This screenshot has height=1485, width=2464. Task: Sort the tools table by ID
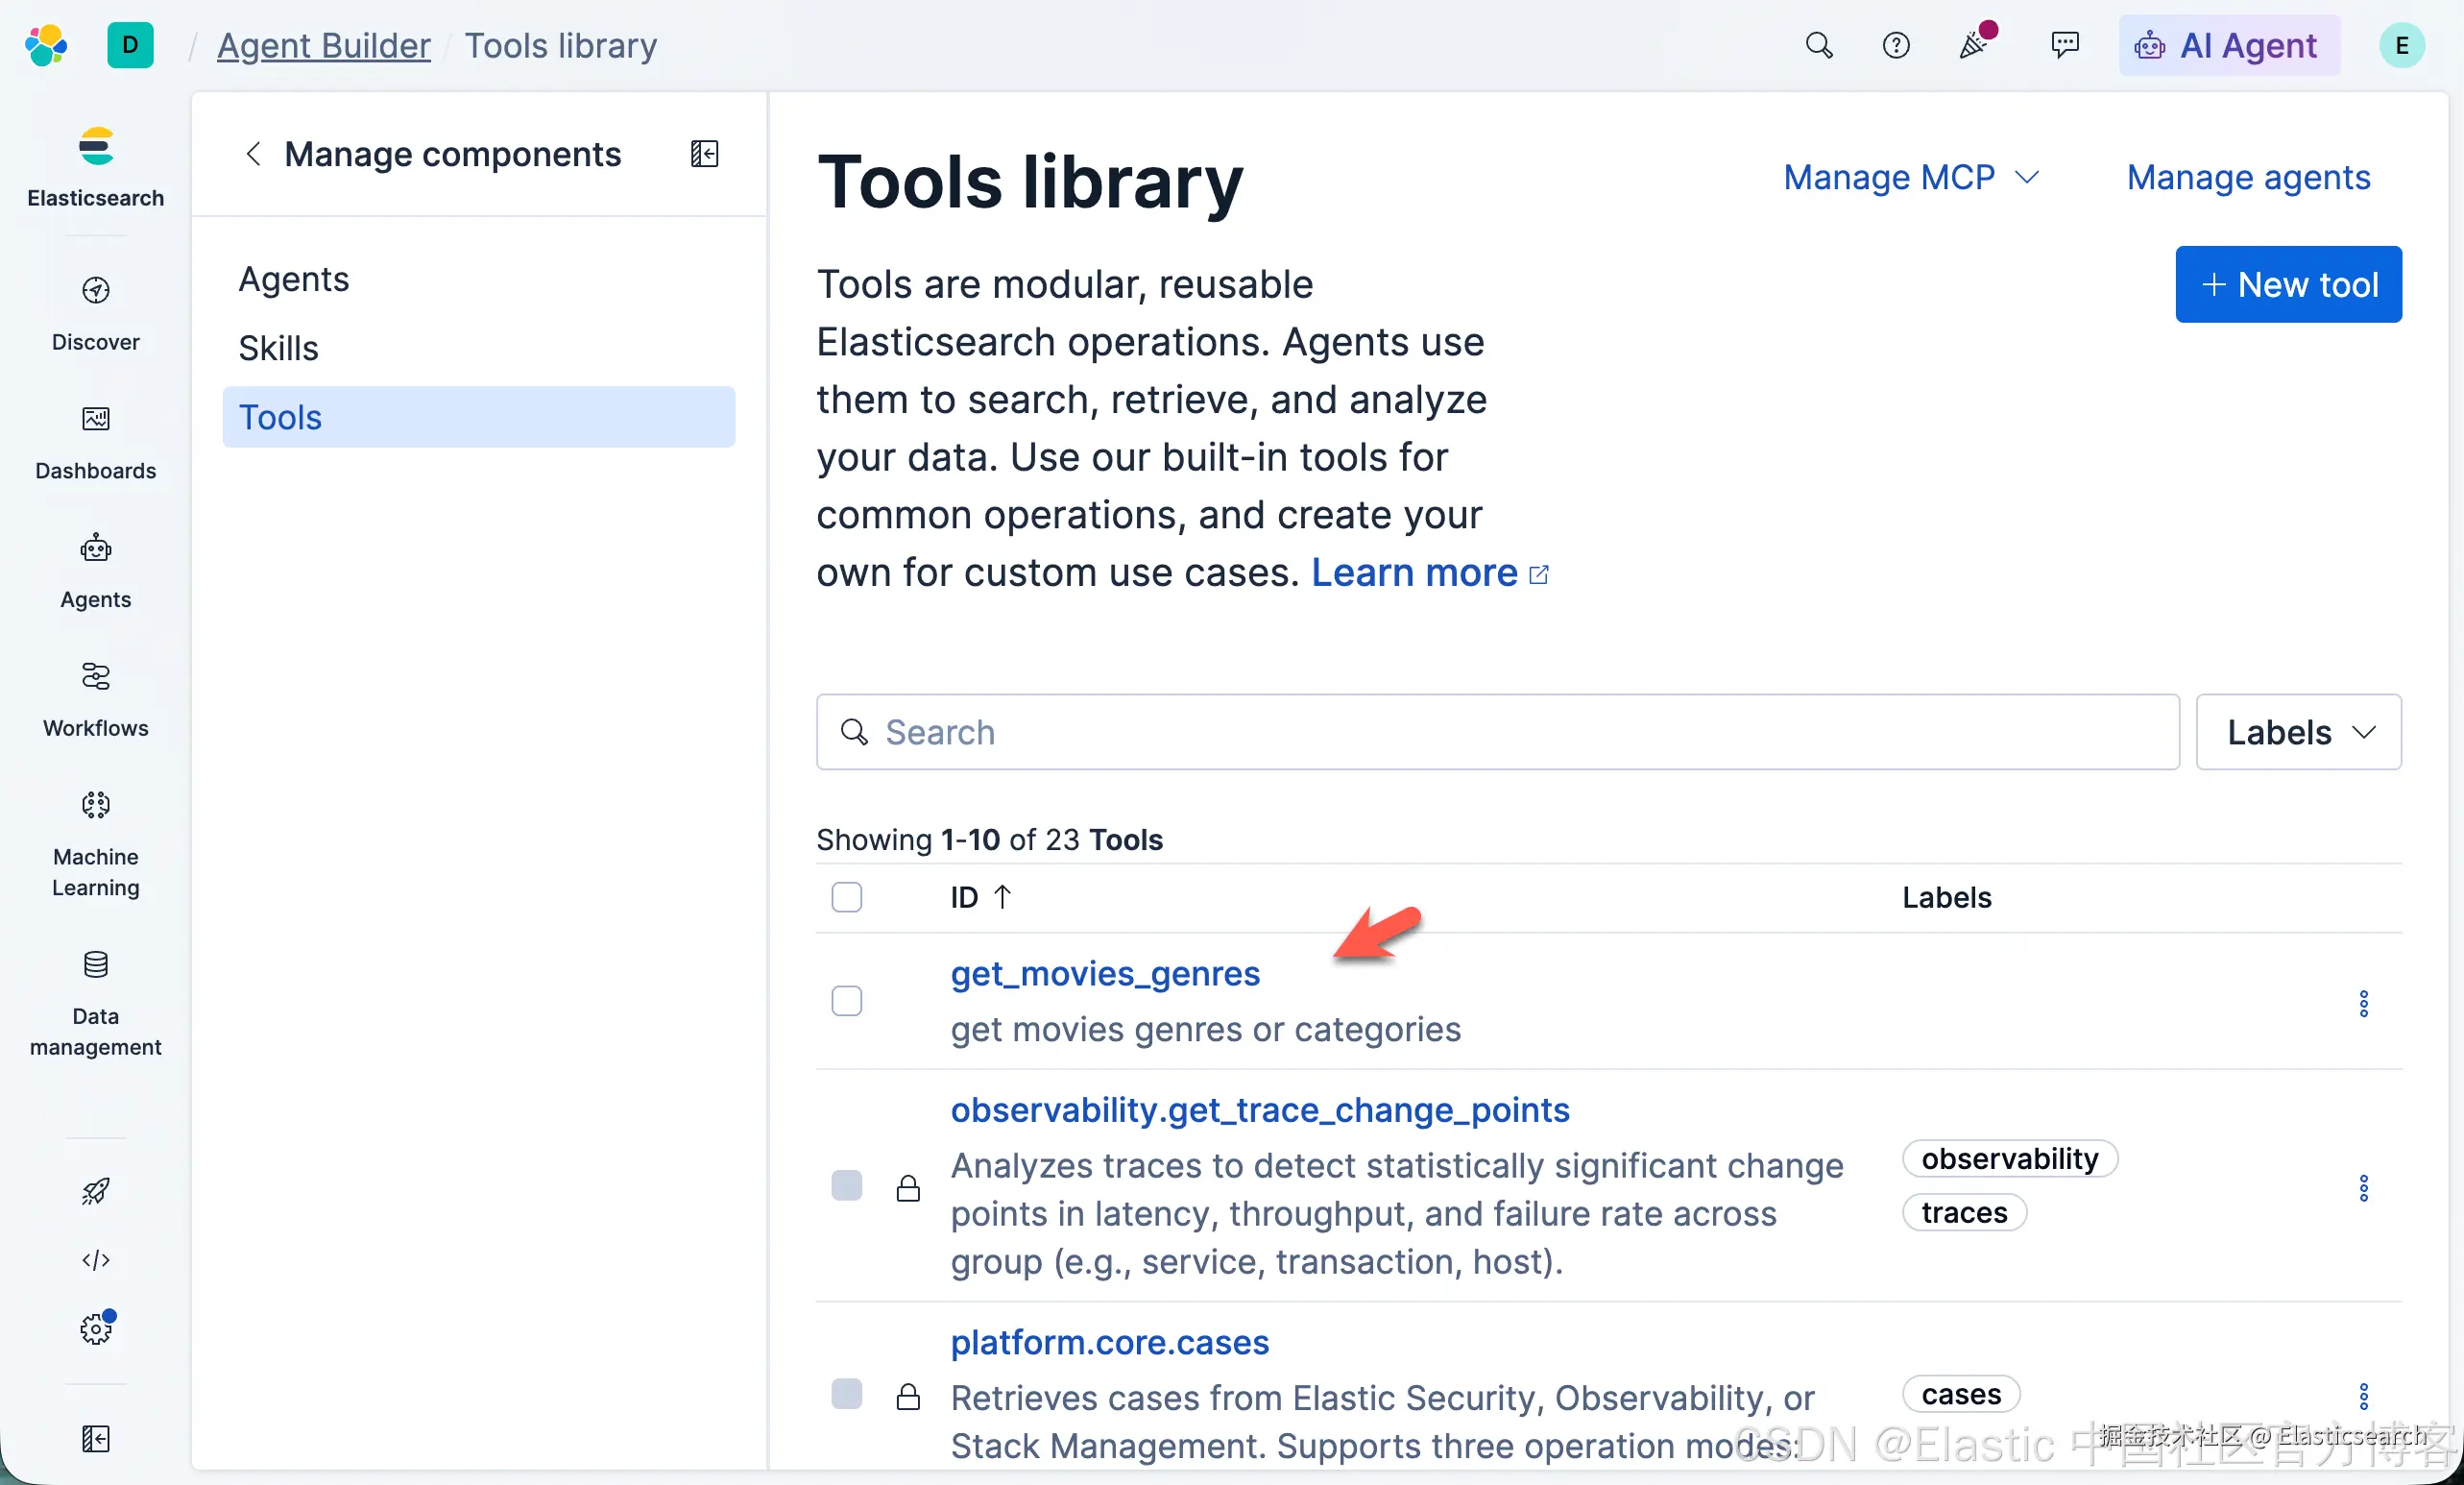click(x=981, y=897)
